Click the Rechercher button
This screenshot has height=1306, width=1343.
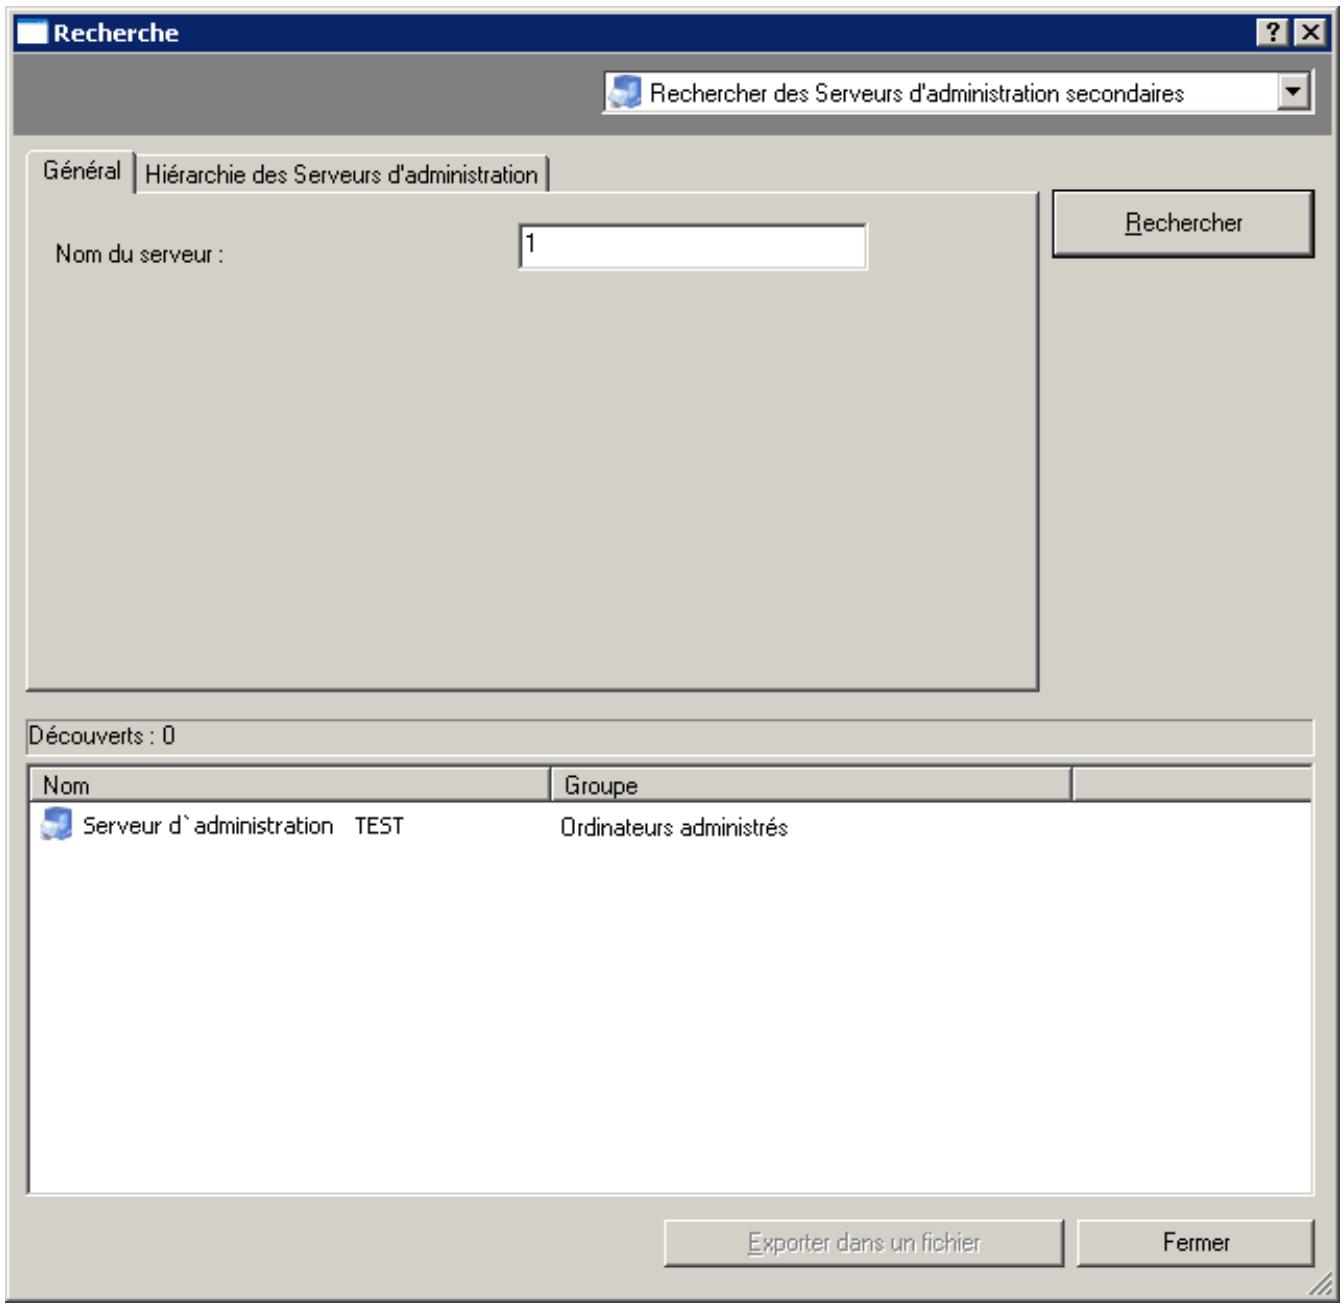pyautogui.click(x=1183, y=223)
